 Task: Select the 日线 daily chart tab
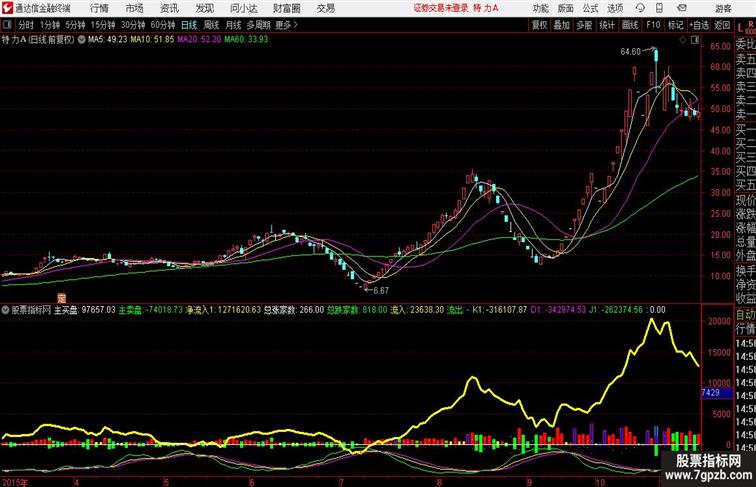click(x=189, y=25)
